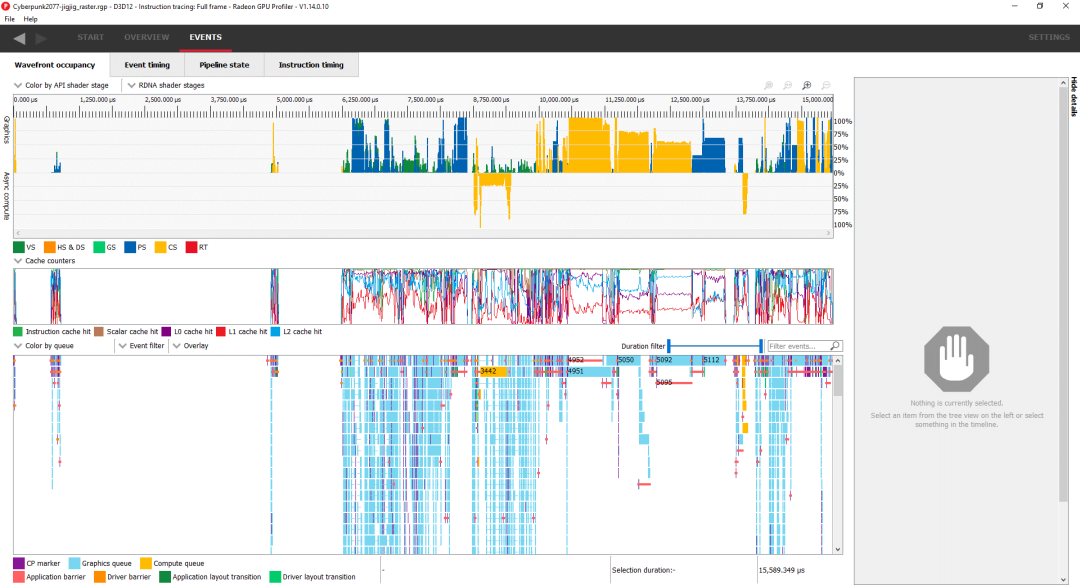Select event 4952 in the timeline
Screen dimensions: 1080x585
(x=584, y=360)
